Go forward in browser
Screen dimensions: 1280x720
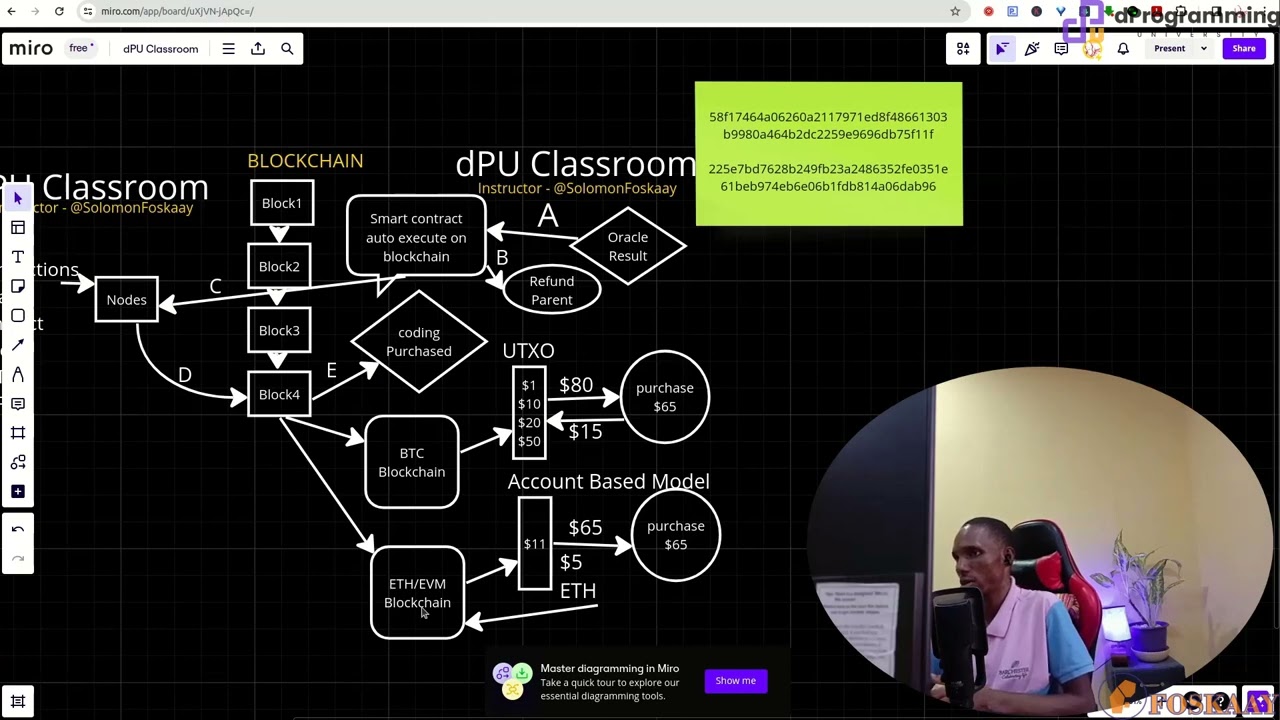(x=35, y=11)
